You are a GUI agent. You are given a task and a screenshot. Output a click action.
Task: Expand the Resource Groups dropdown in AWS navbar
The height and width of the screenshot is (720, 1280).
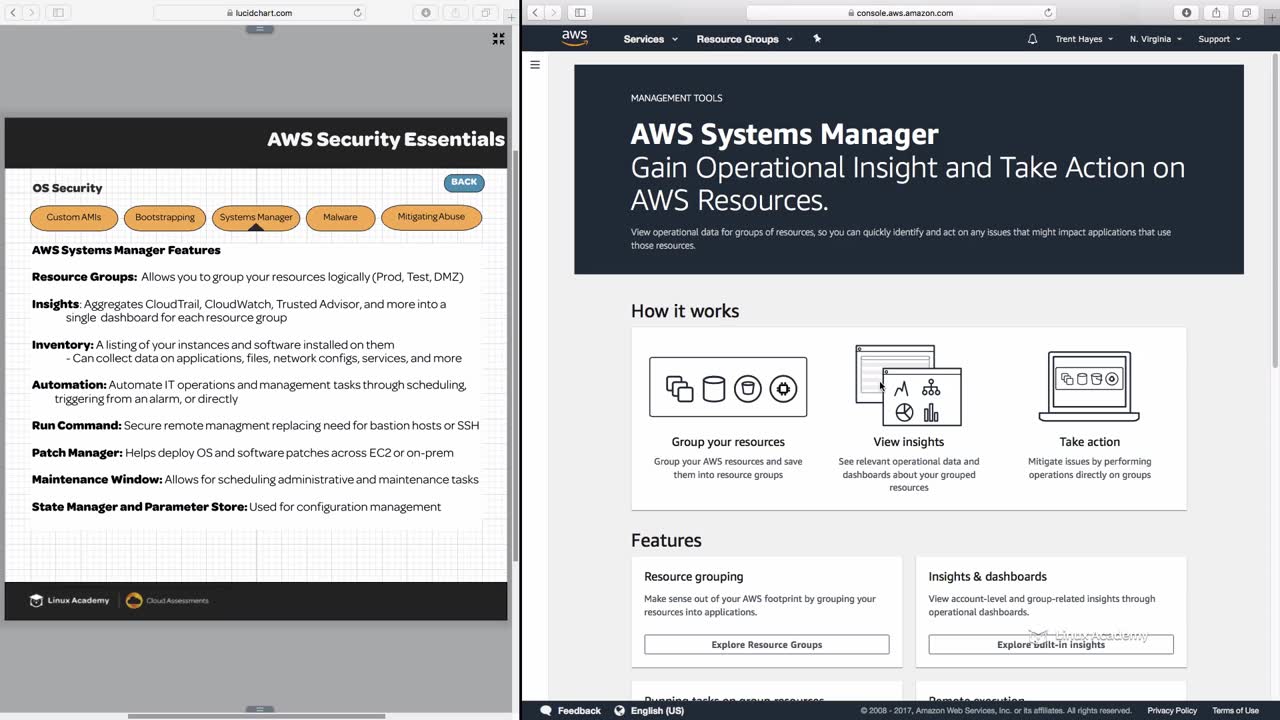(x=744, y=39)
